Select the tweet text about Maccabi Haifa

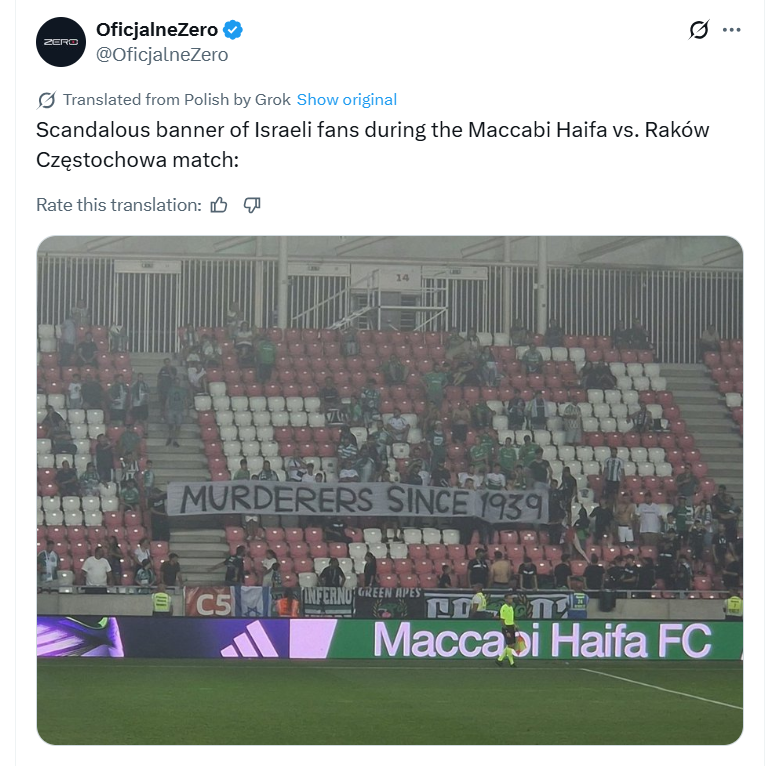click(373, 145)
